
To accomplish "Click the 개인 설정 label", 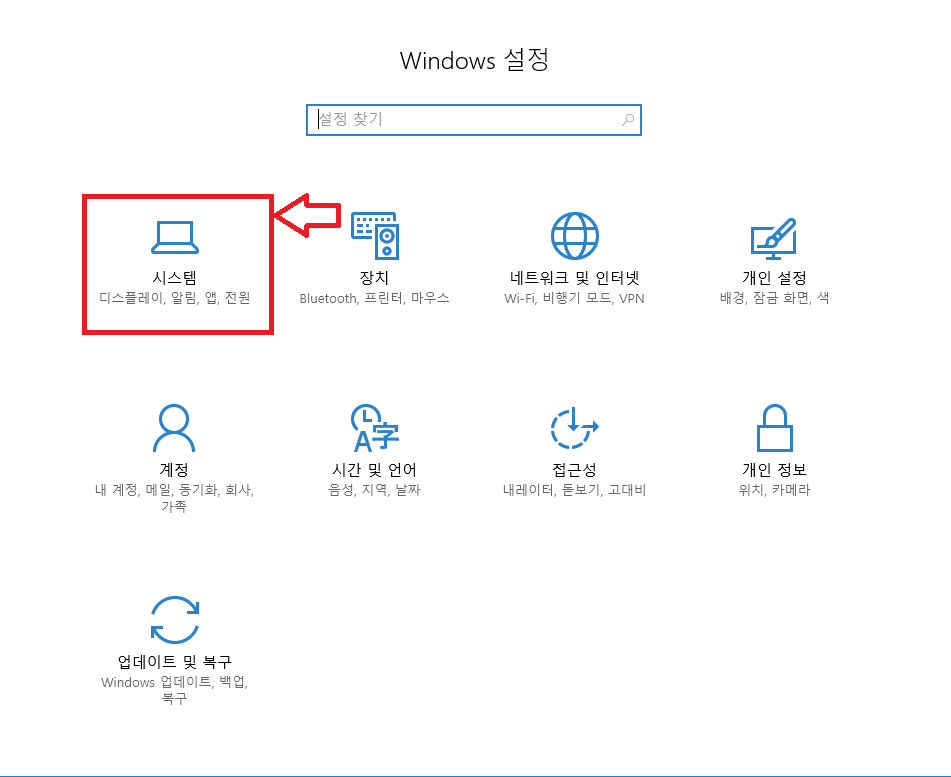I will point(775,278).
